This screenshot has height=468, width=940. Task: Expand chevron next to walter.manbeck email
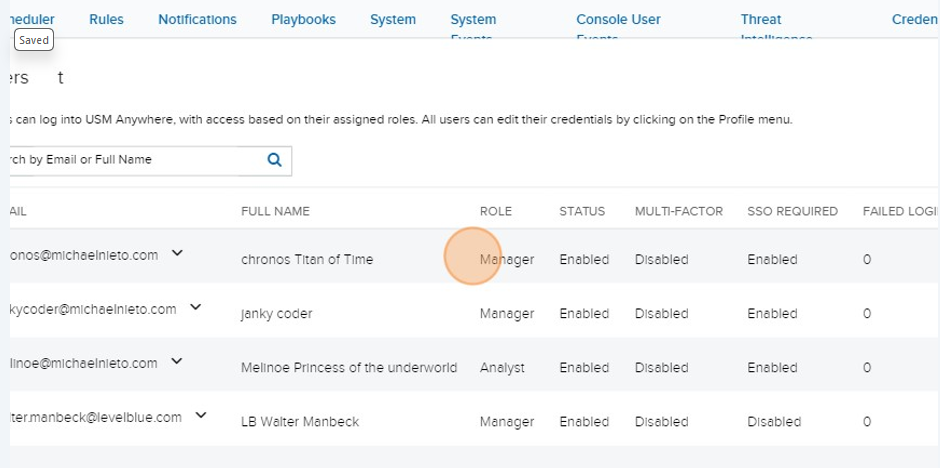click(201, 415)
